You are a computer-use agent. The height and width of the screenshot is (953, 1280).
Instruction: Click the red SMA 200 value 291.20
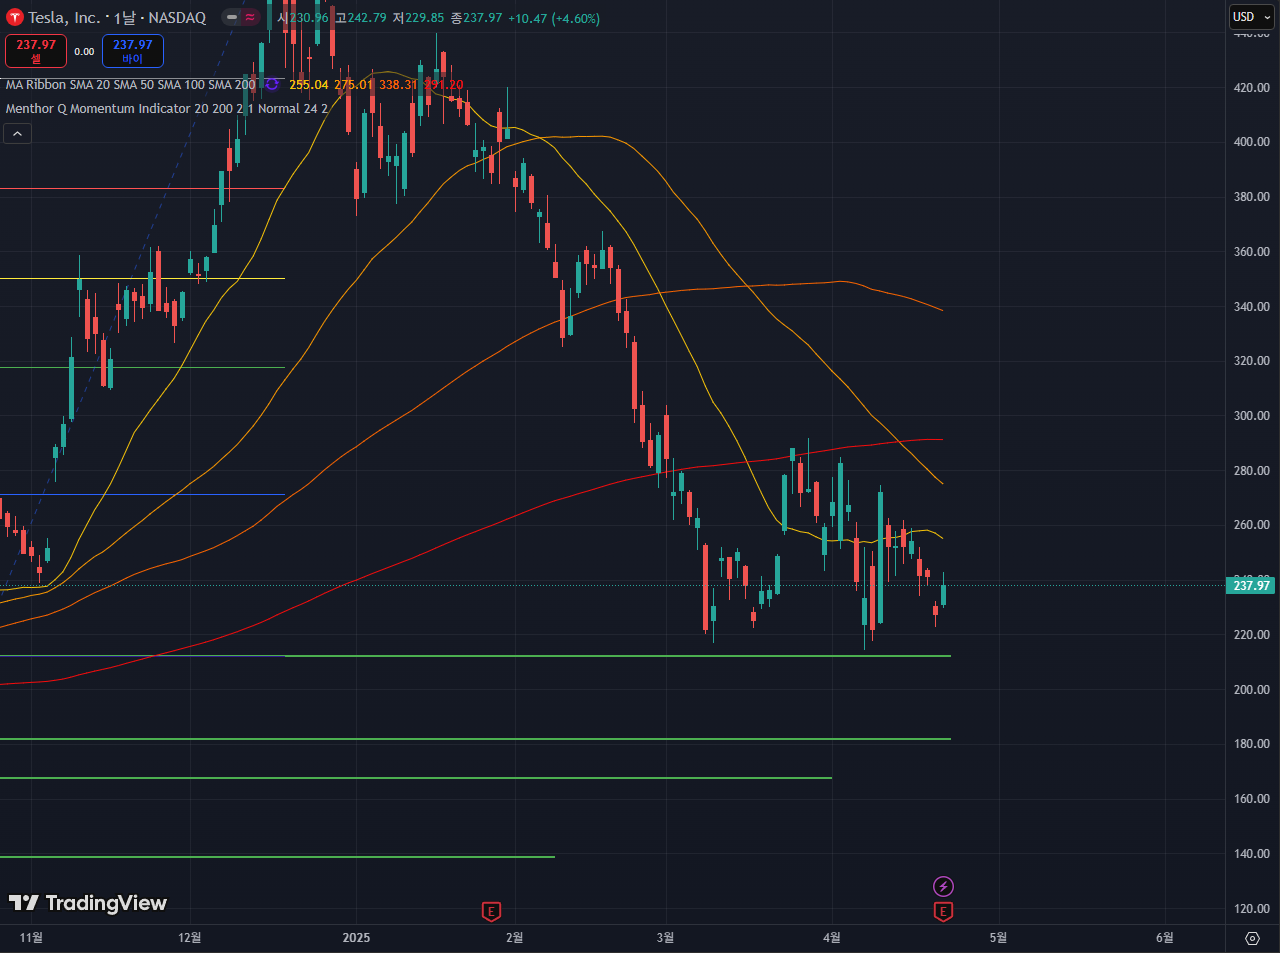(x=444, y=85)
